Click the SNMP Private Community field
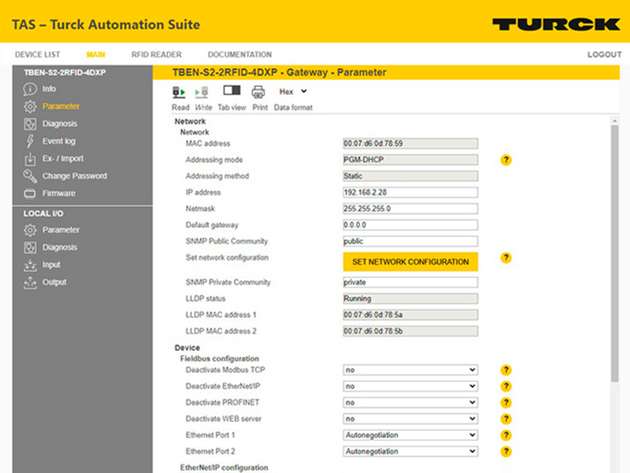Viewport: 630px width, 473px height. click(x=410, y=282)
